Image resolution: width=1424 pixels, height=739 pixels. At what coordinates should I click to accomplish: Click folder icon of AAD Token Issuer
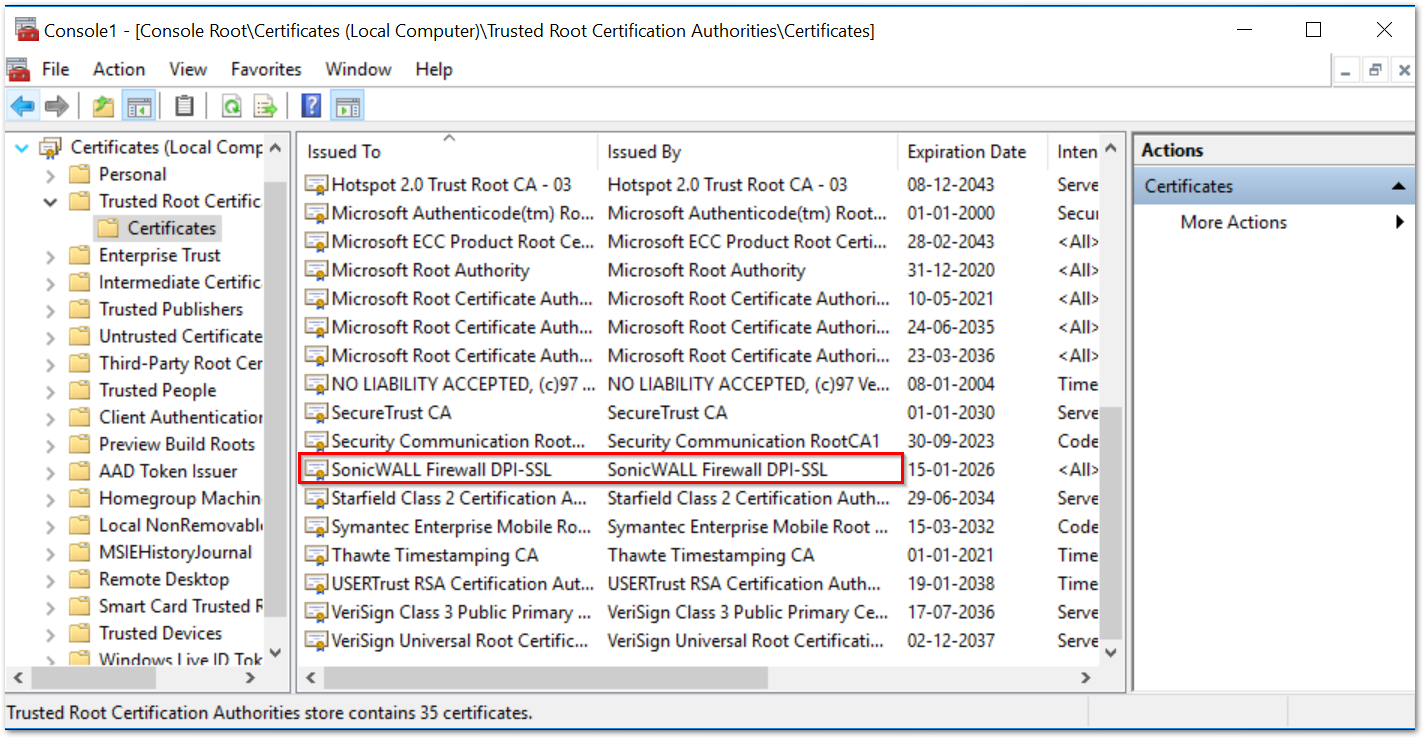tap(80, 471)
